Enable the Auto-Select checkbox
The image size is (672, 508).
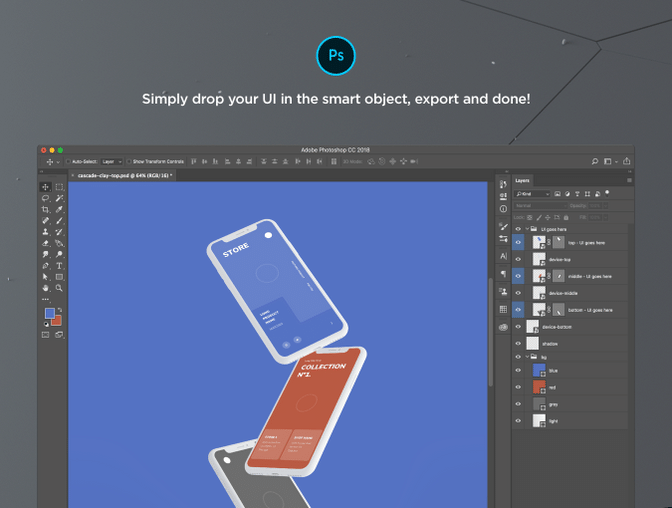coord(67,161)
